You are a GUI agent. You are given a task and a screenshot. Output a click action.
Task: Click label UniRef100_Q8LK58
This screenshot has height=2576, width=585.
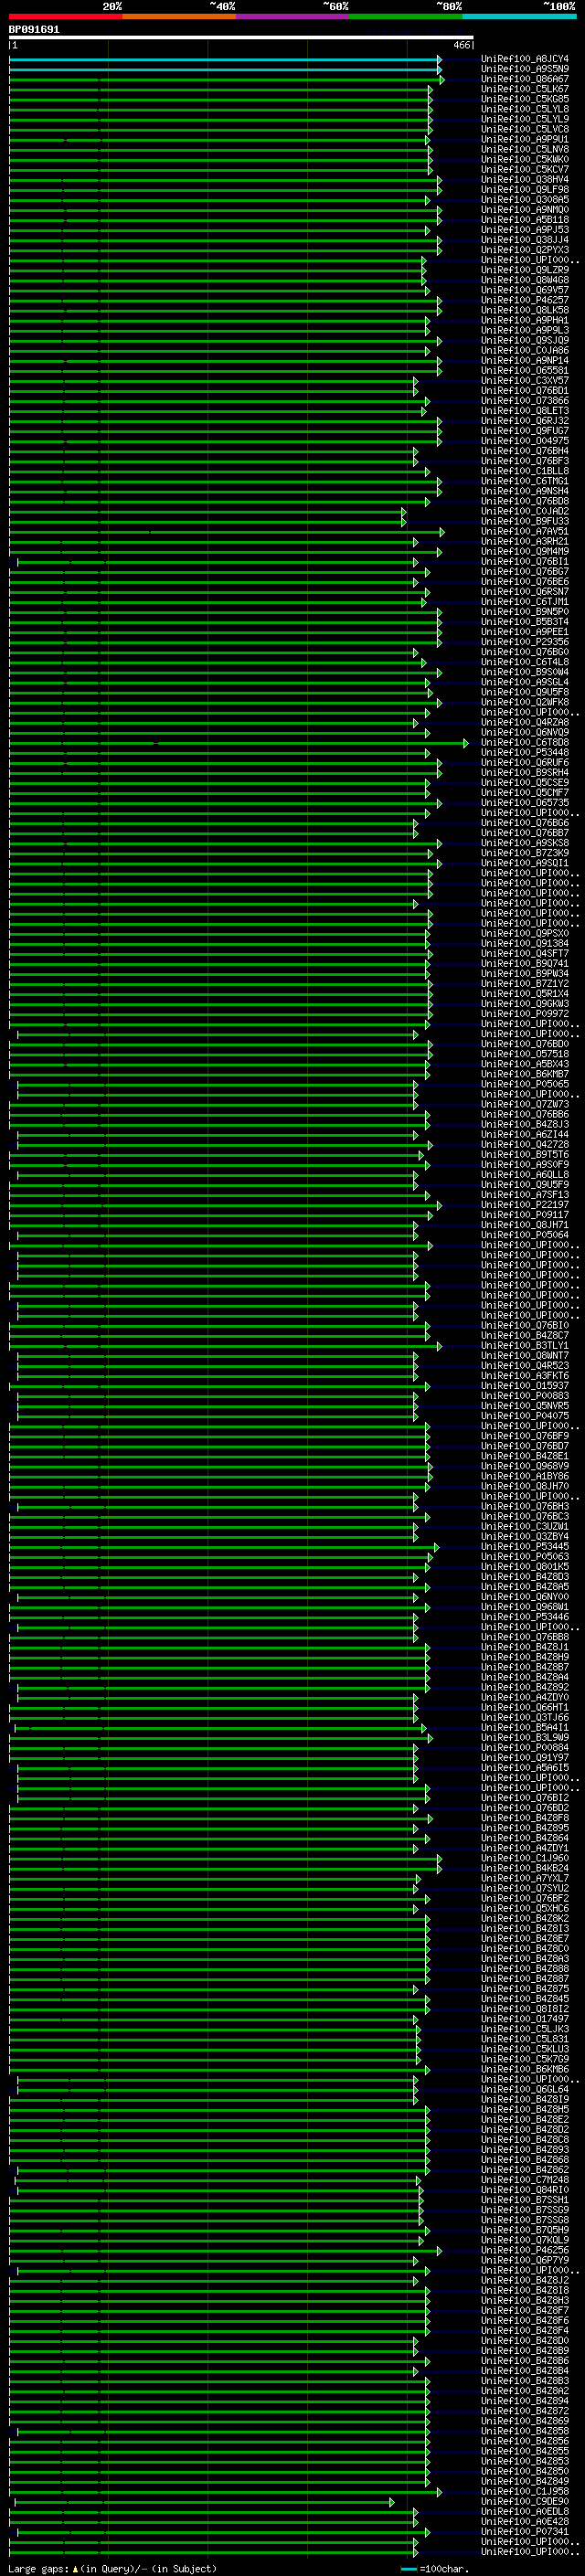[525, 310]
